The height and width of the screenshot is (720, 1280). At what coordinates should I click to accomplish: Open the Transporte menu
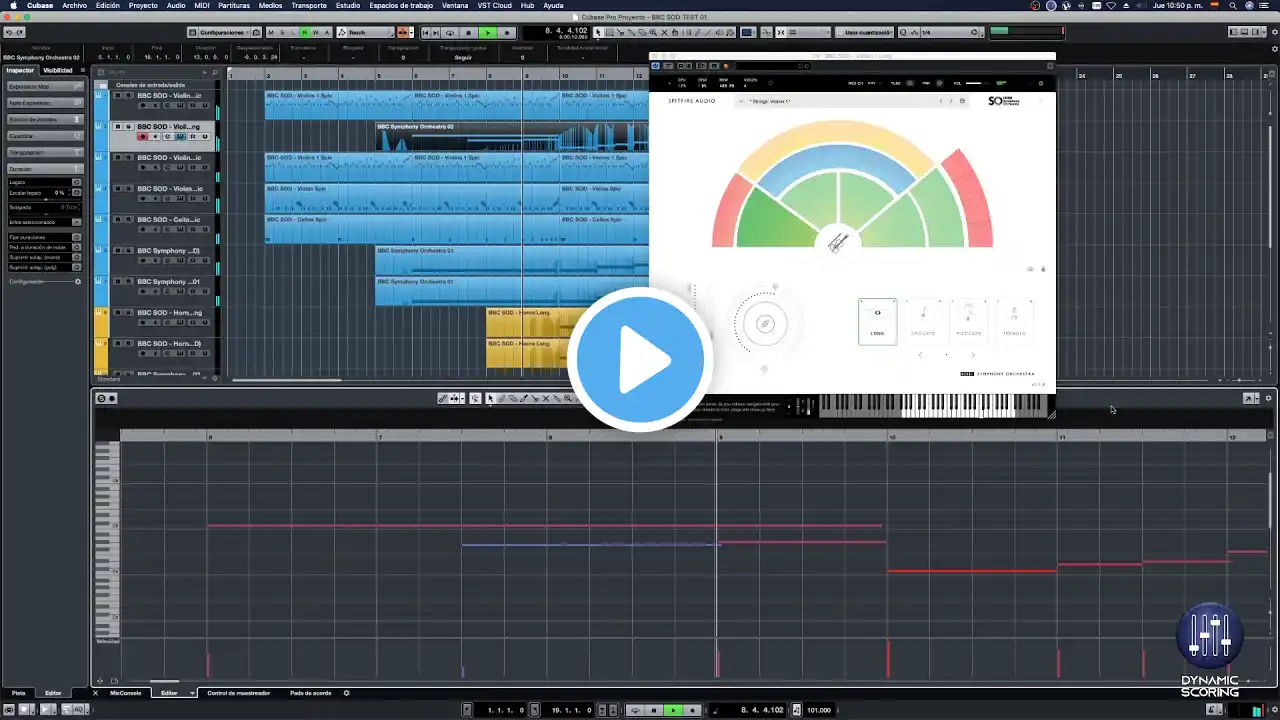309,5
